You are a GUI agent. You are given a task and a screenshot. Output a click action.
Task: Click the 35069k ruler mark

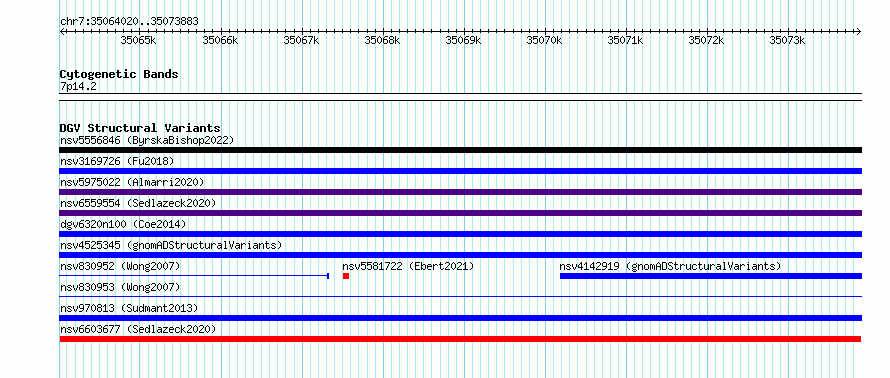click(x=463, y=41)
